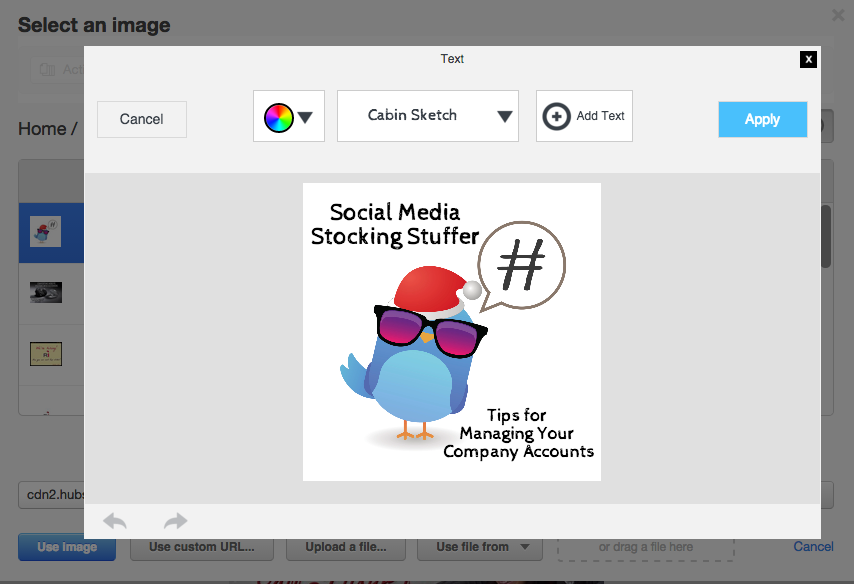Image resolution: width=854 pixels, height=584 pixels.
Task: Click the undo arrow icon
Action: pyautogui.click(x=115, y=521)
